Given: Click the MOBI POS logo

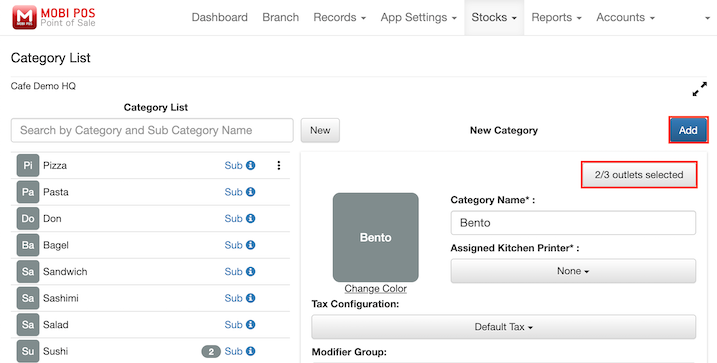Looking at the screenshot, I should (54, 17).
